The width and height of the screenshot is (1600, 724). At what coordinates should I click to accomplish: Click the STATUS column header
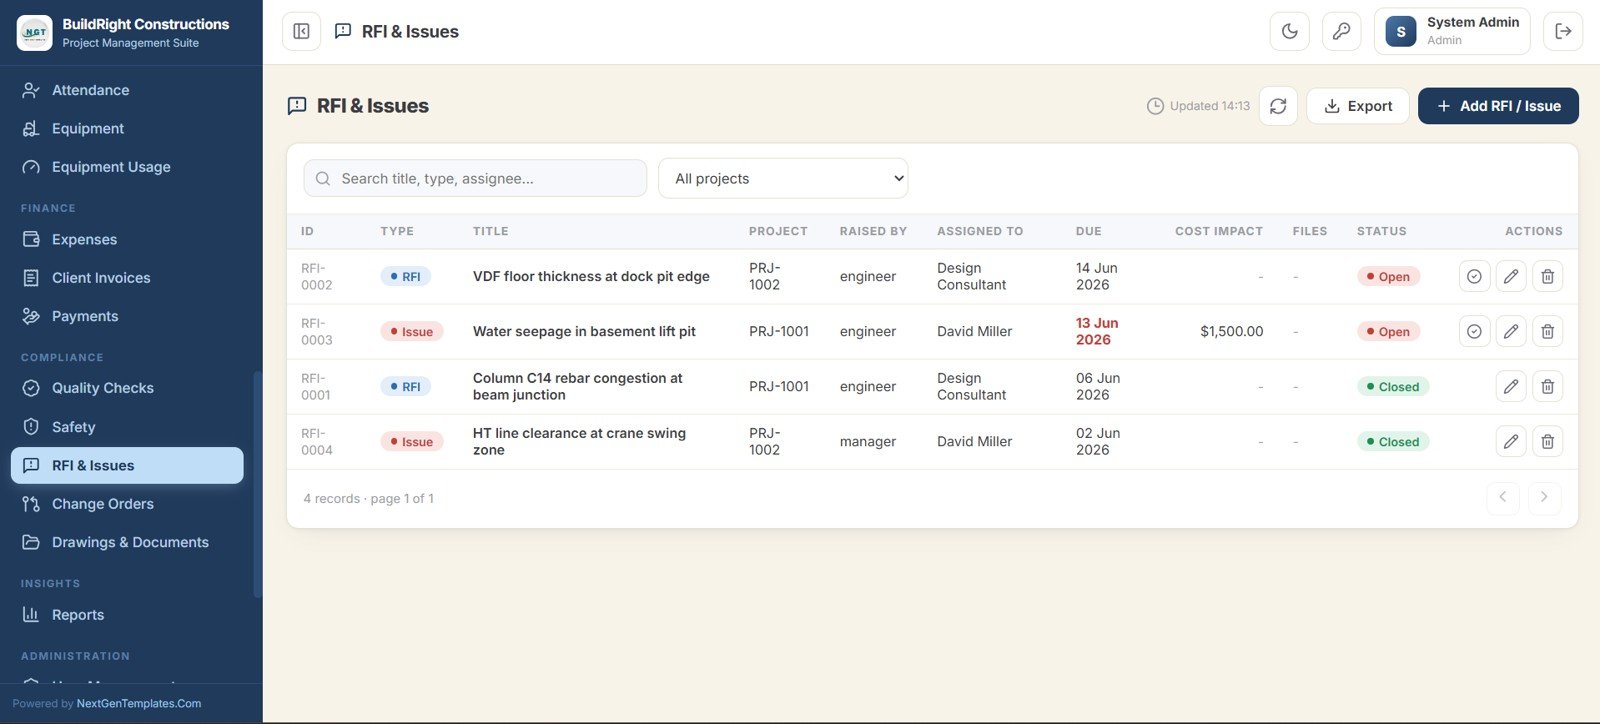point(1381,231)
